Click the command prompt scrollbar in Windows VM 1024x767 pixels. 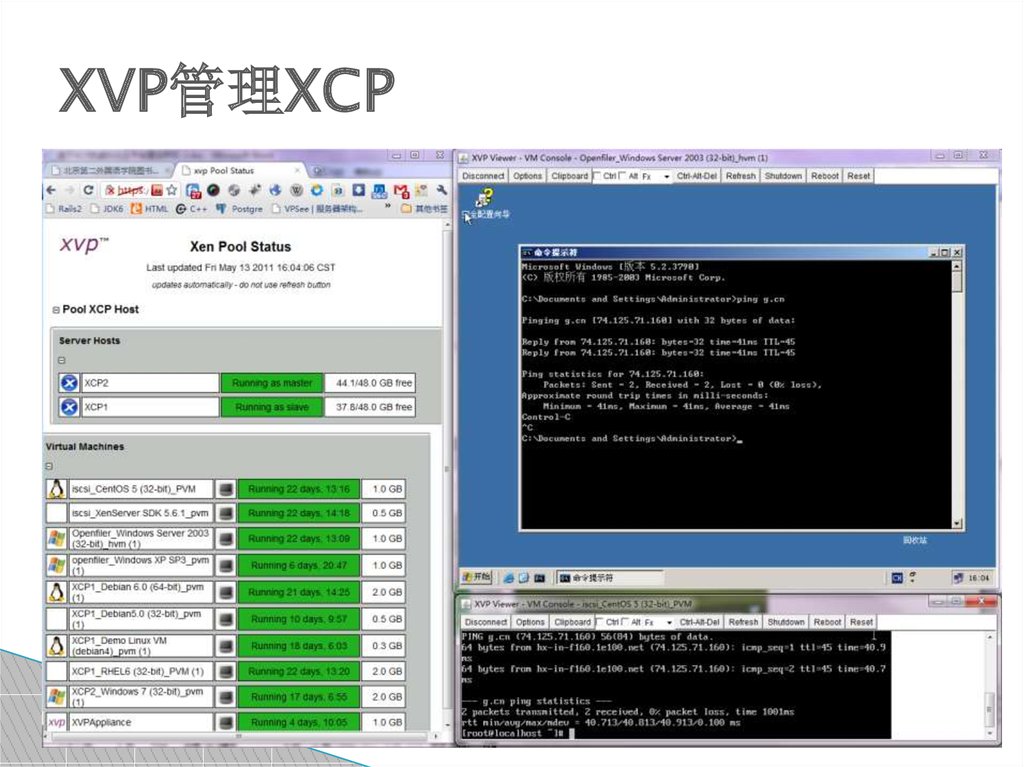[957, 394]
